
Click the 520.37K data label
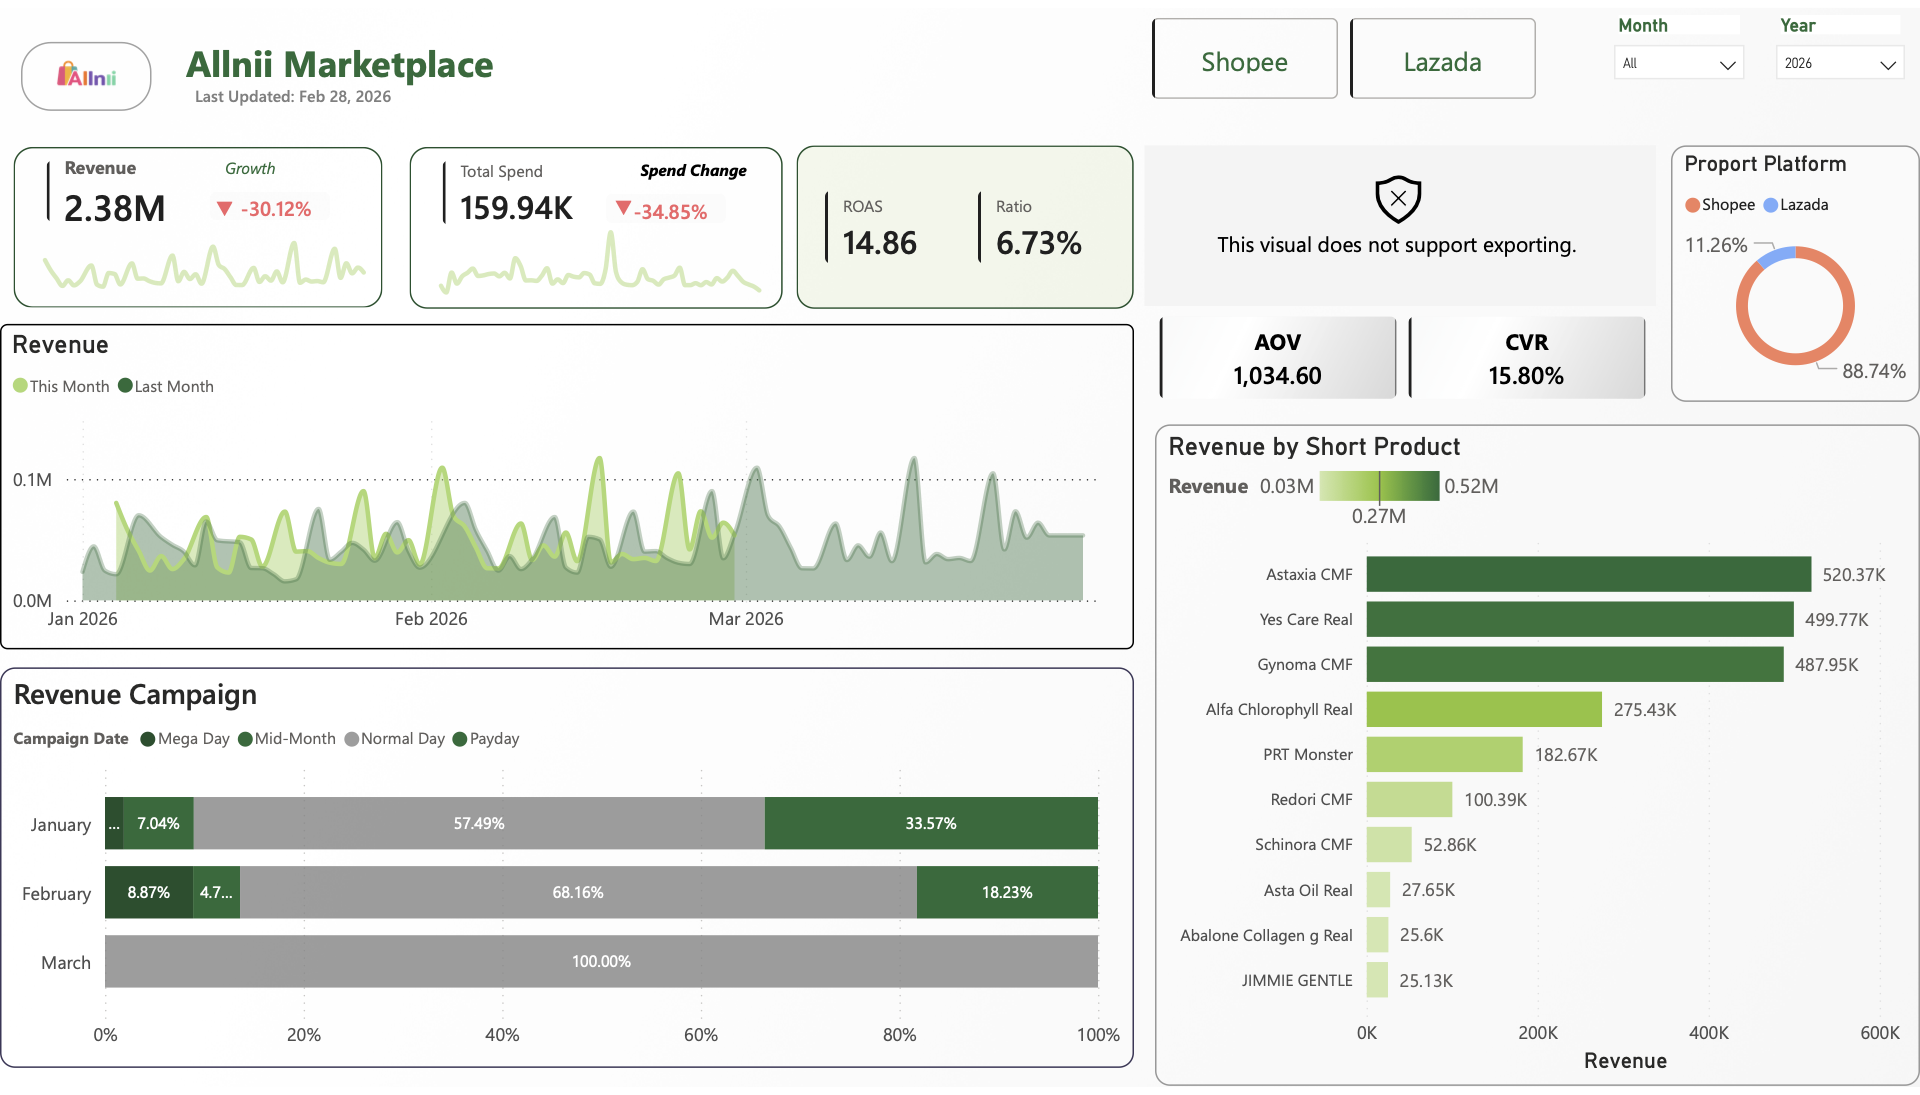tap(1854, 575)
